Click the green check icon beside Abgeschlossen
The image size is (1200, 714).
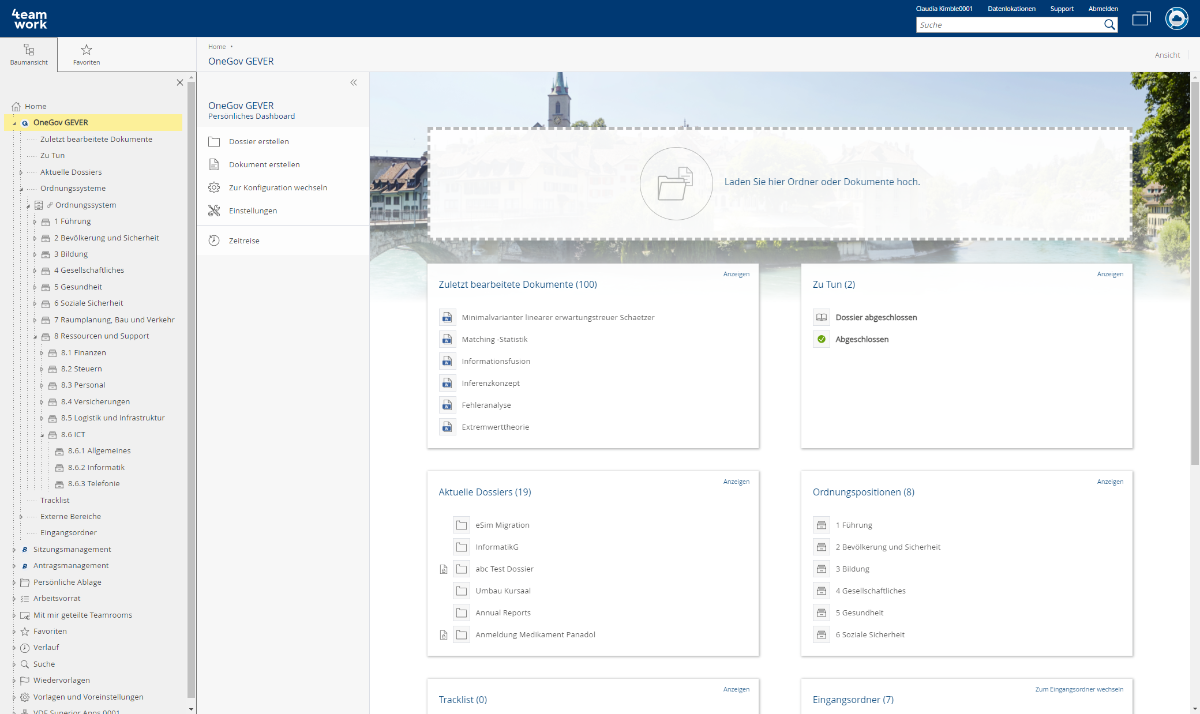click(821, 339)
